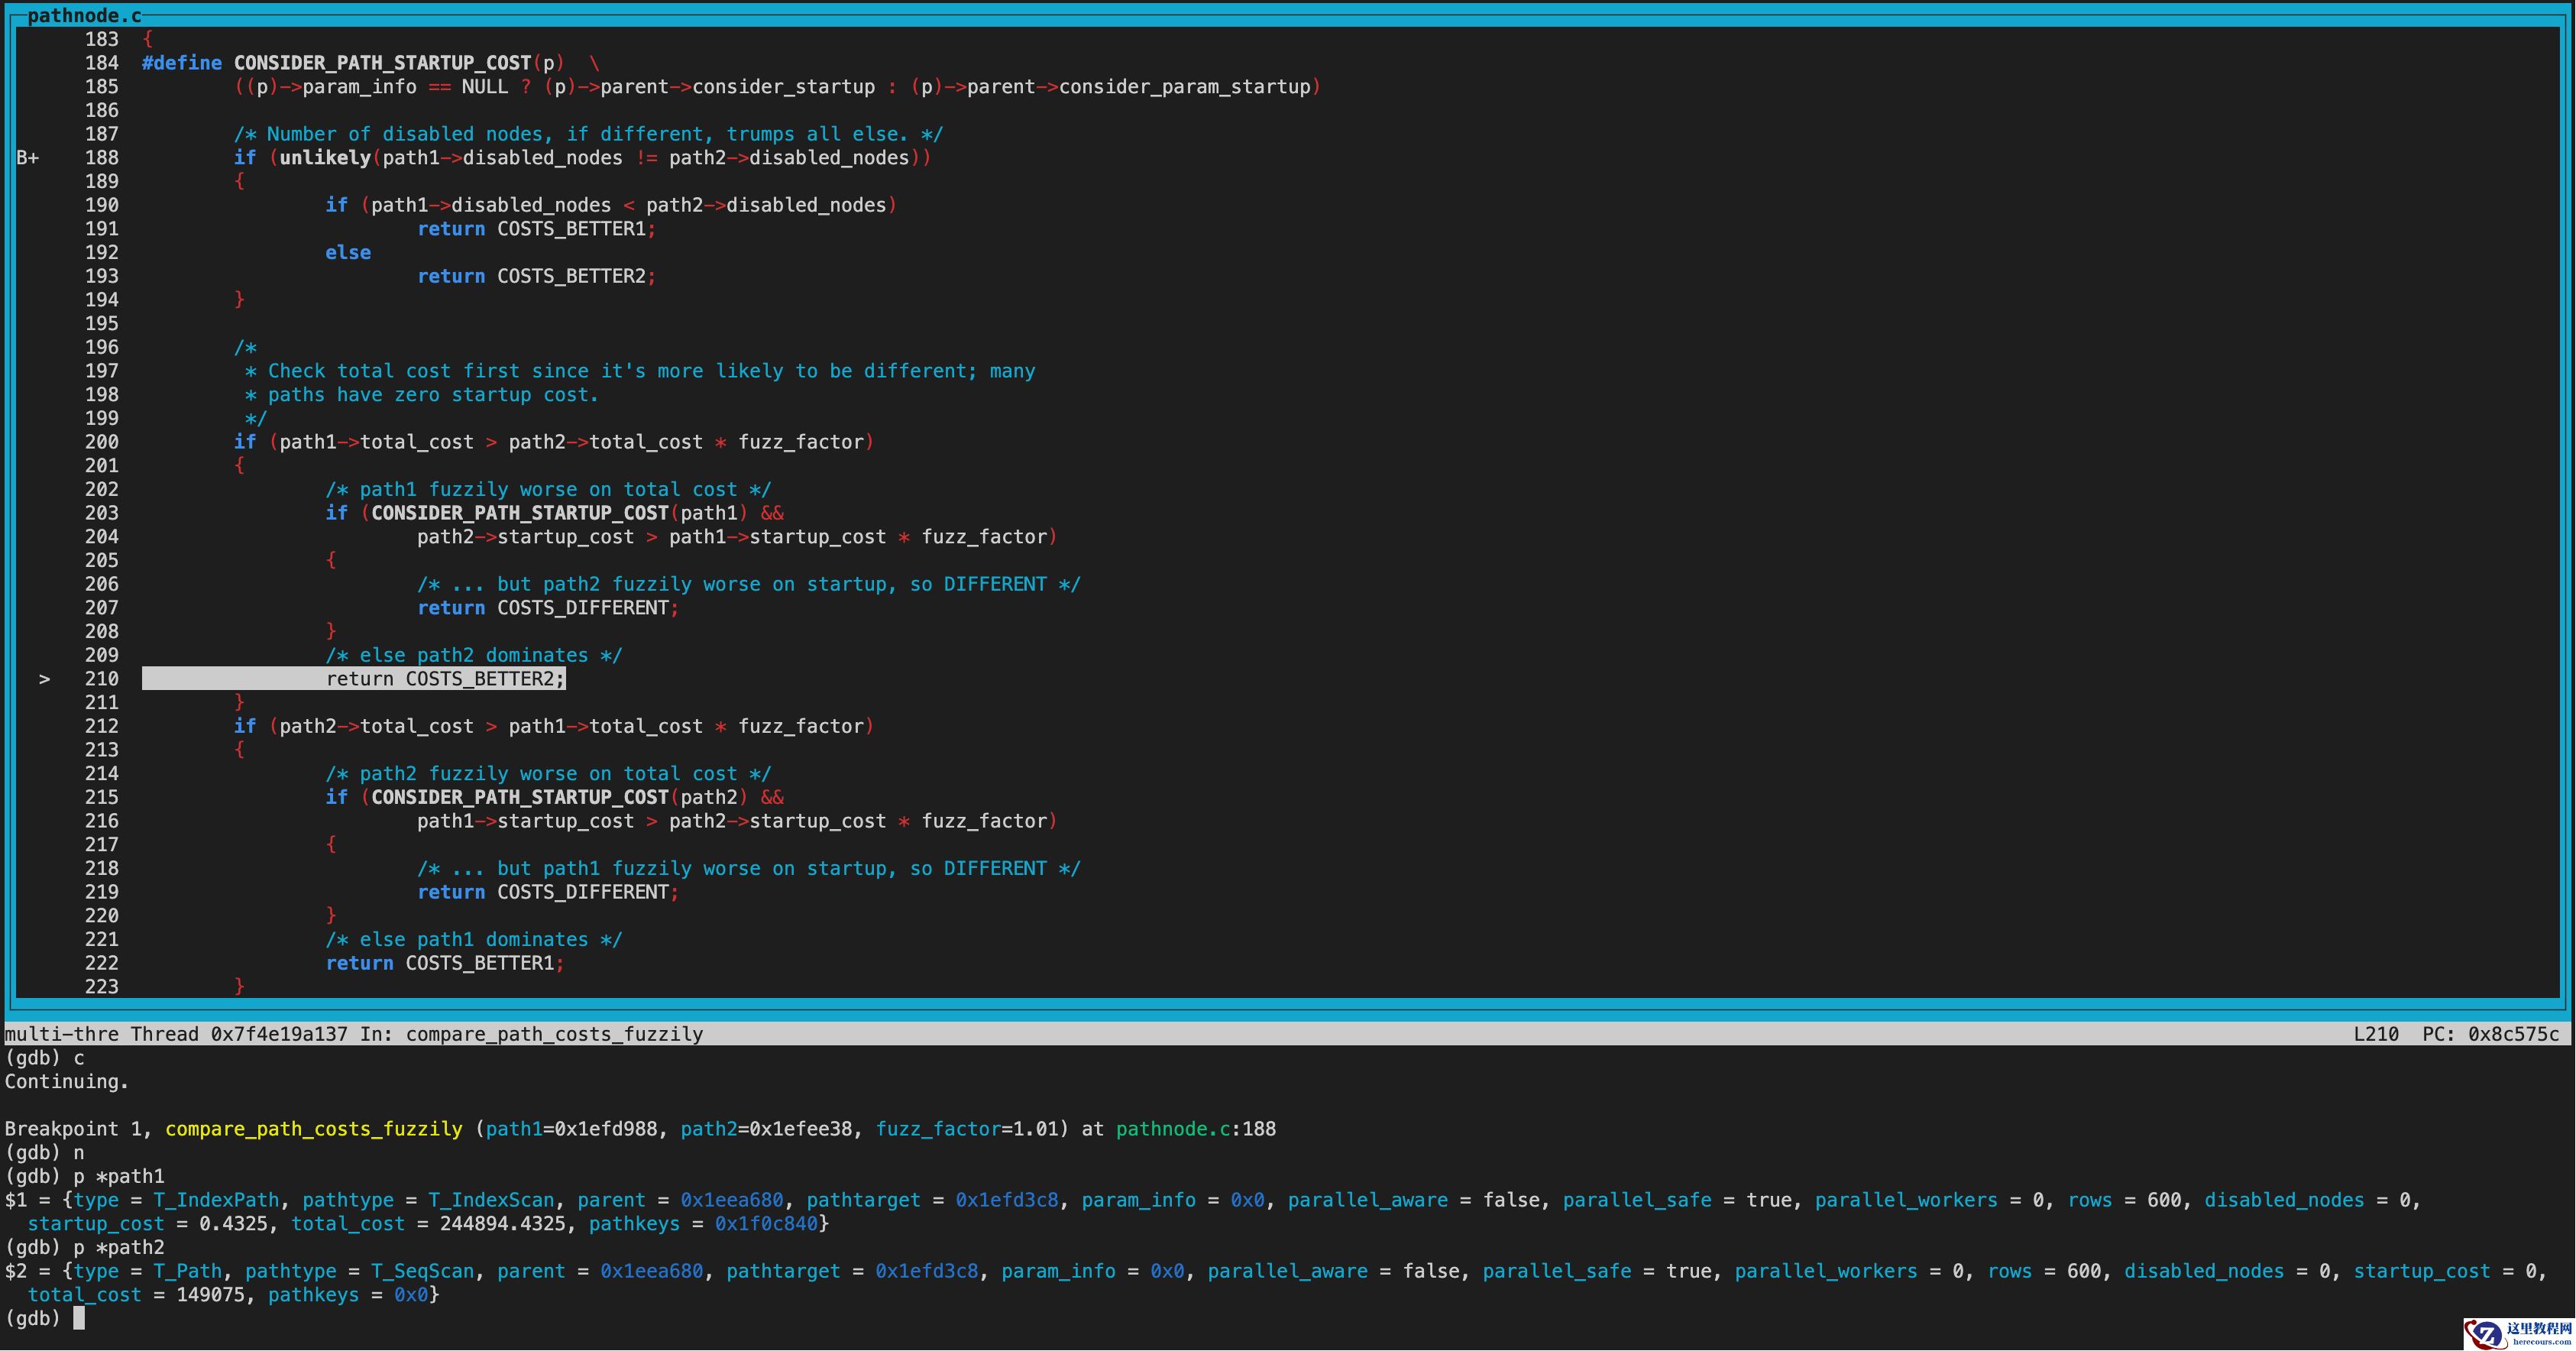Click line number 223 at the bottom of source

101,987
